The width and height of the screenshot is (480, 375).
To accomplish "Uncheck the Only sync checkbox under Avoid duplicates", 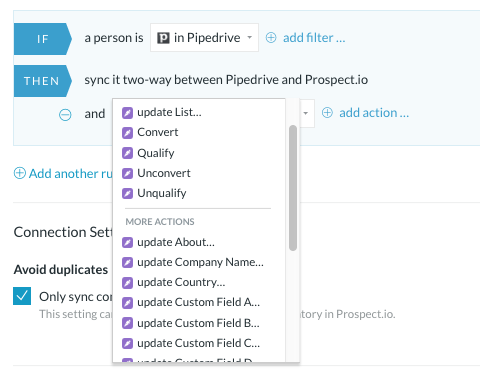I will click(x=22, y=296).
